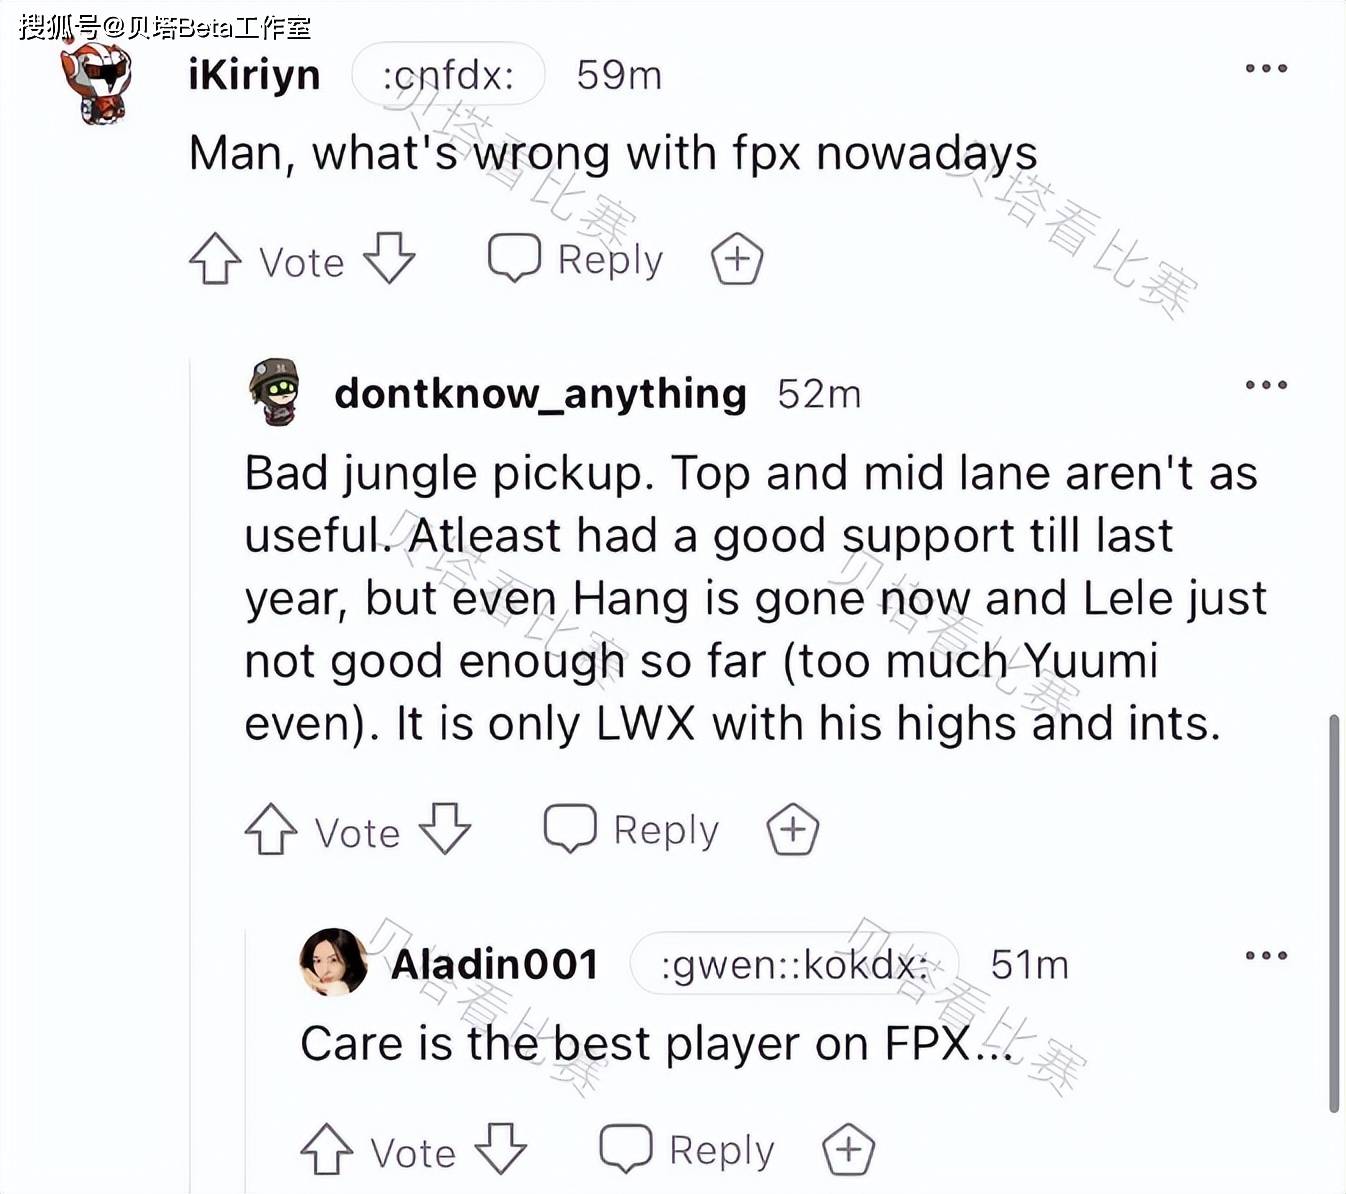Viewport: 1346px width, 1194px height.
Task: Downvote Aladin001's comment about Care
Action: pyautogui.click(x=501, y=1148)
